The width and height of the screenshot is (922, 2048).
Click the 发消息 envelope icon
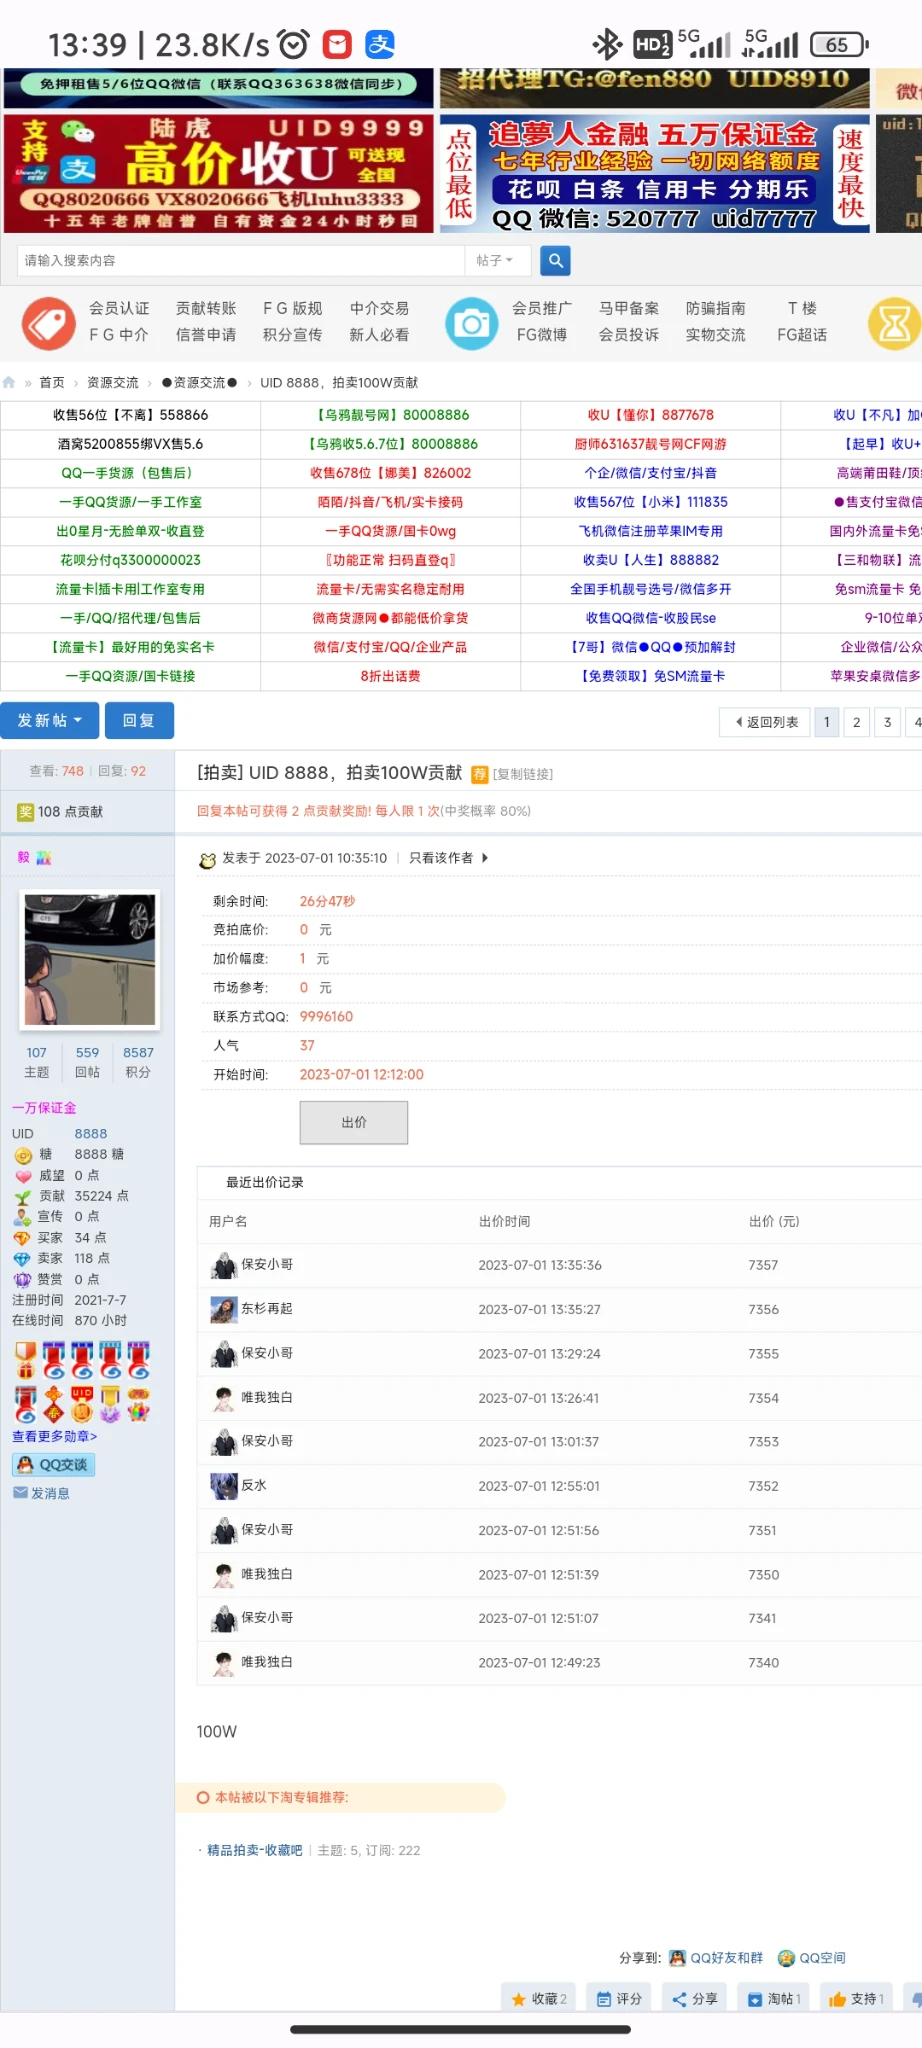[41, 1493]
